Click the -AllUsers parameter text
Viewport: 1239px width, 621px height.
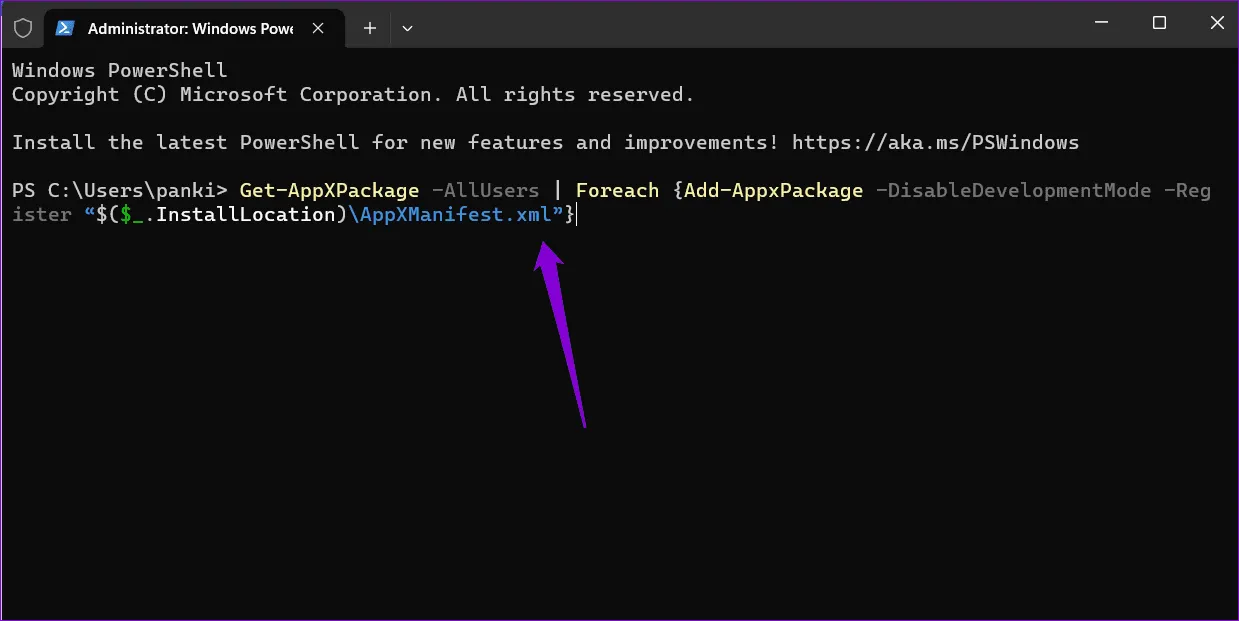pos(485,191)
